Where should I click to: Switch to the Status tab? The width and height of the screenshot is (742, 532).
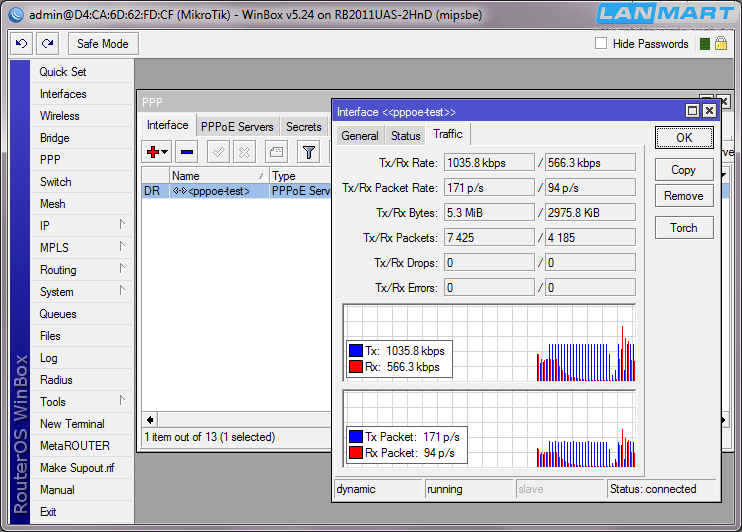coord(406,136)
